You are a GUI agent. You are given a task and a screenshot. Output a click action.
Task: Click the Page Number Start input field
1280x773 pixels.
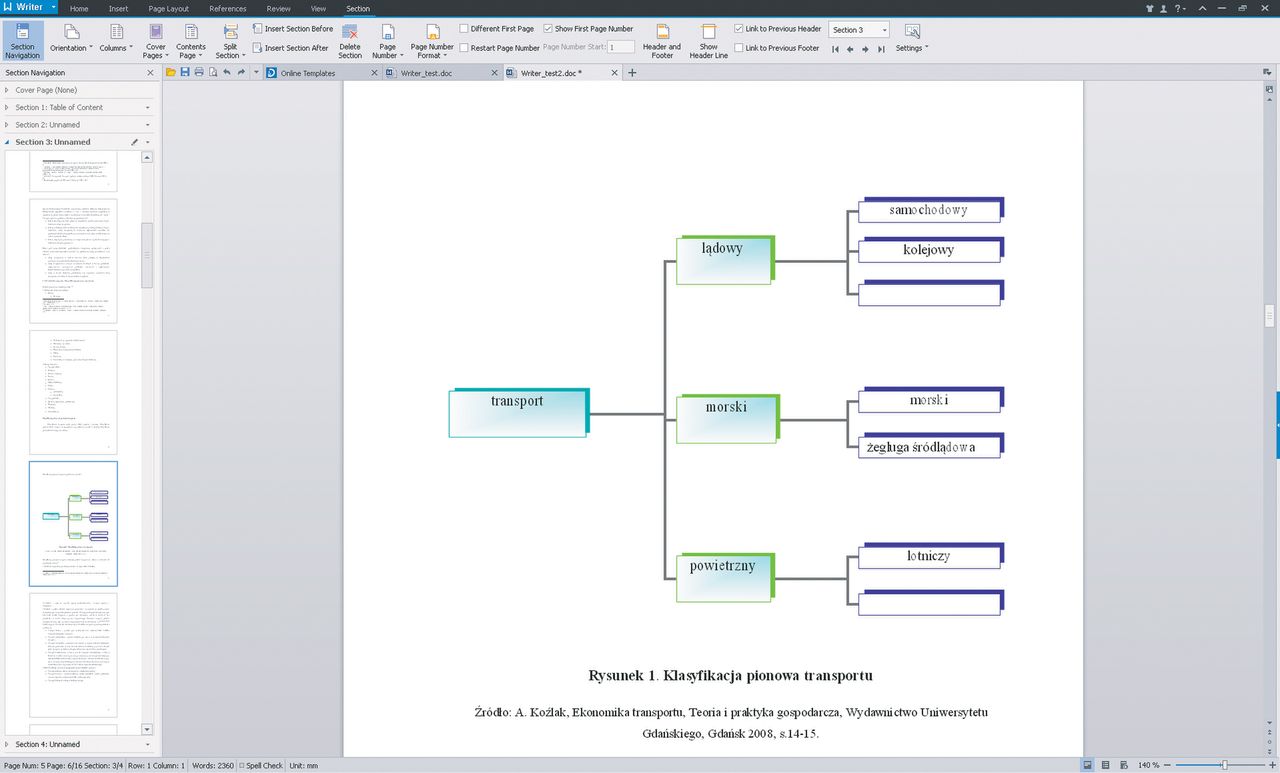coord(621,47)
